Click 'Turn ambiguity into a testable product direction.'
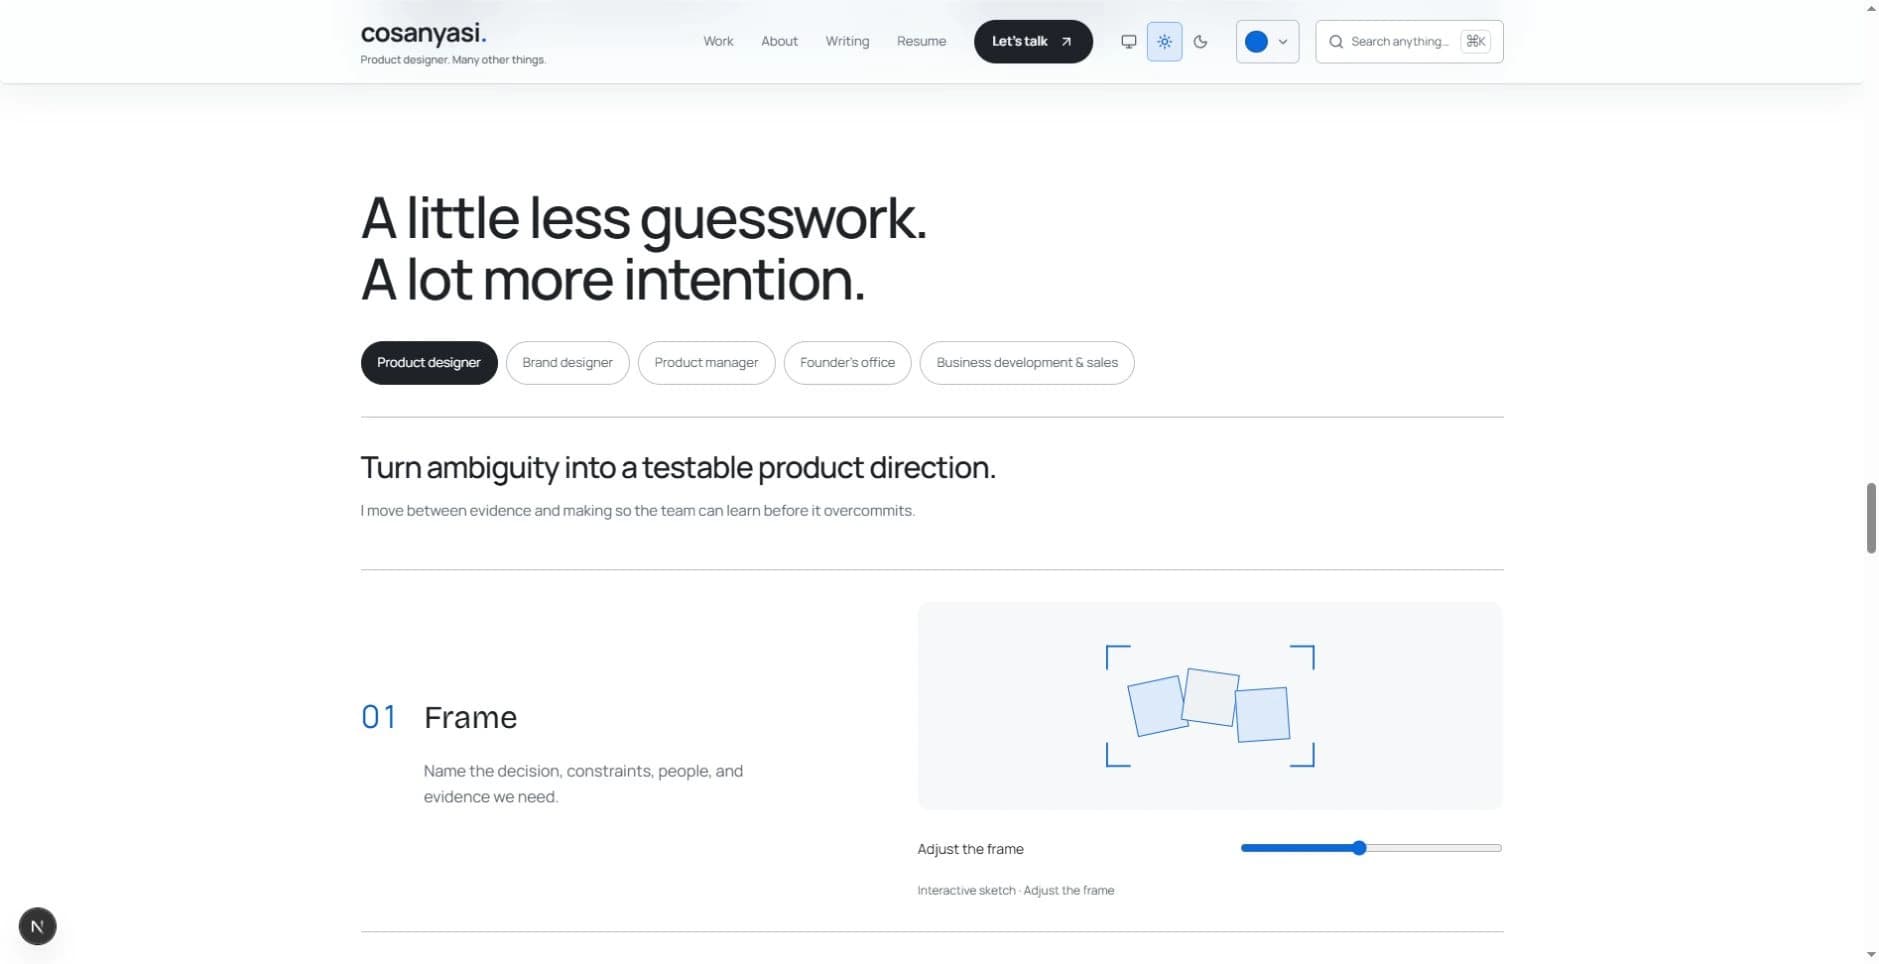 [x=678, y=467]
